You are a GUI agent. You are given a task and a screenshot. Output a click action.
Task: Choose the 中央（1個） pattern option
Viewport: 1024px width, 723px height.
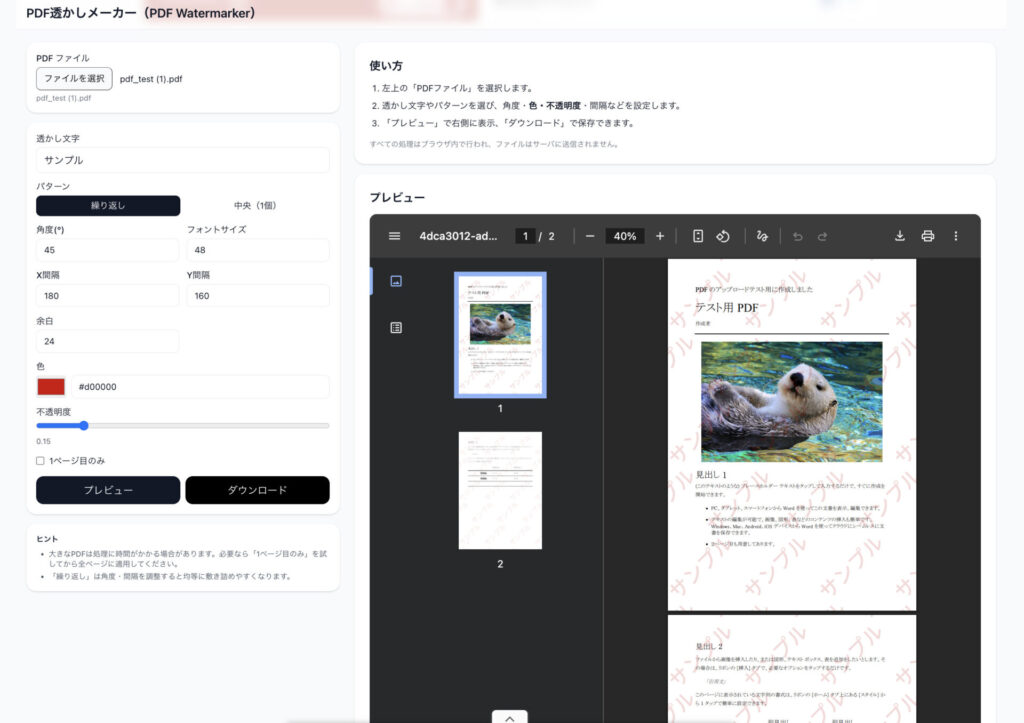[x=254, y=206]
